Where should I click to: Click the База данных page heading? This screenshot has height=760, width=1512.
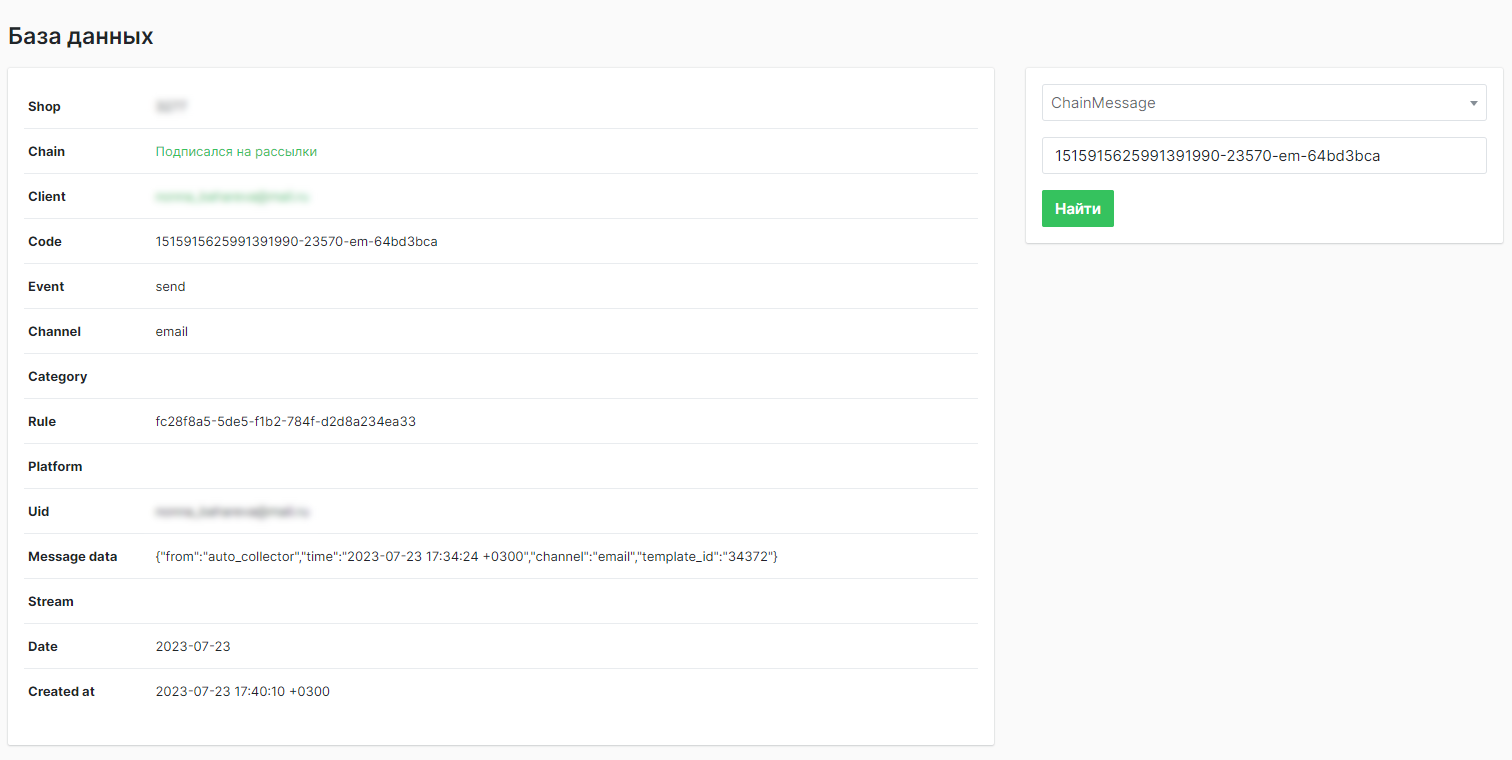point(81,37)
